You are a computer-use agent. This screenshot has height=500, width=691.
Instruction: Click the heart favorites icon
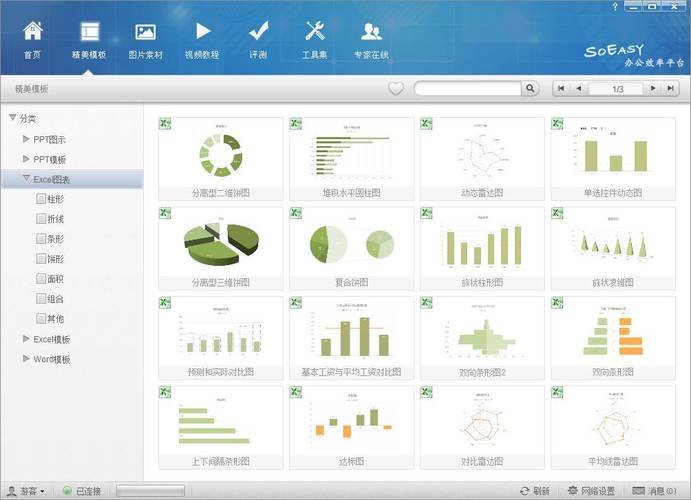[x=396, y=89]
